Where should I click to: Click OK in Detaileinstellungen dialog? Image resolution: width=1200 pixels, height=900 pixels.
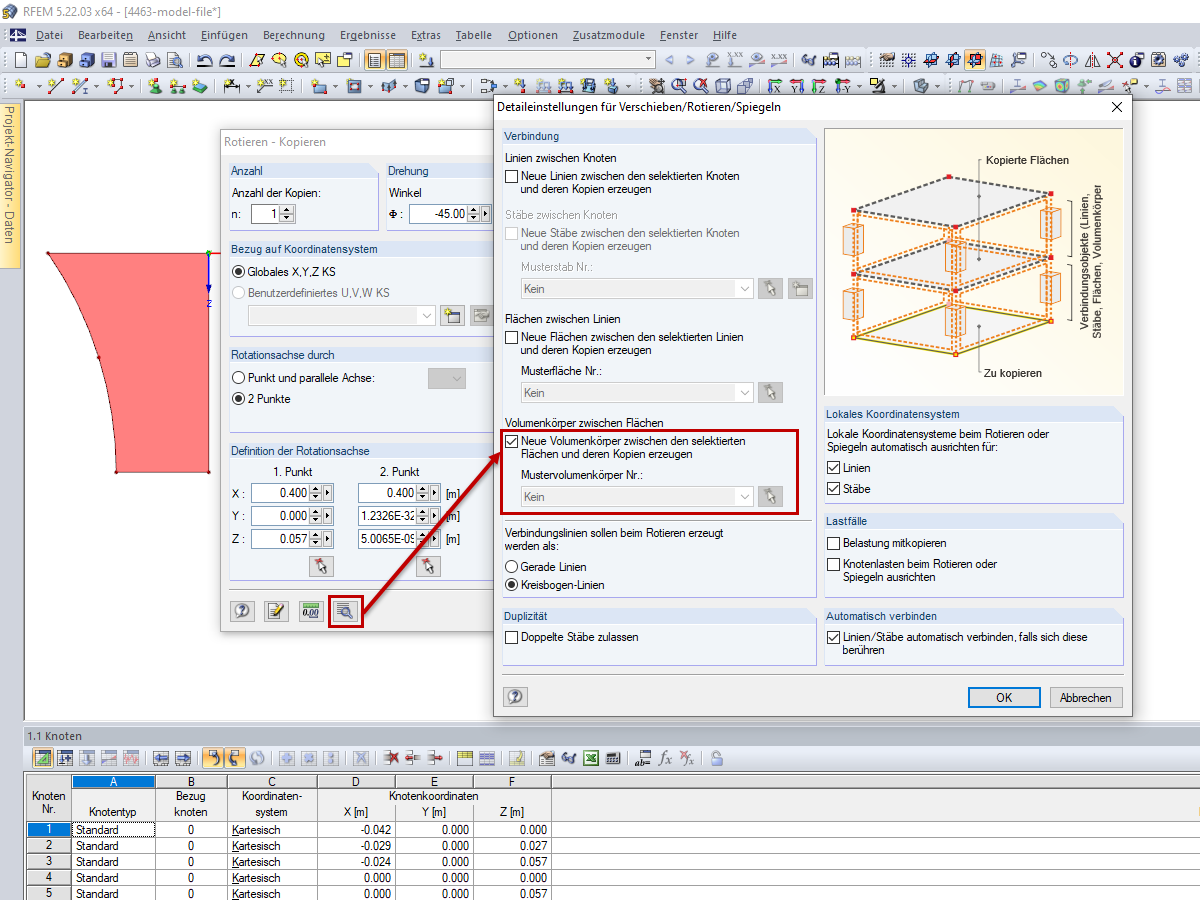pos(1004,697)
